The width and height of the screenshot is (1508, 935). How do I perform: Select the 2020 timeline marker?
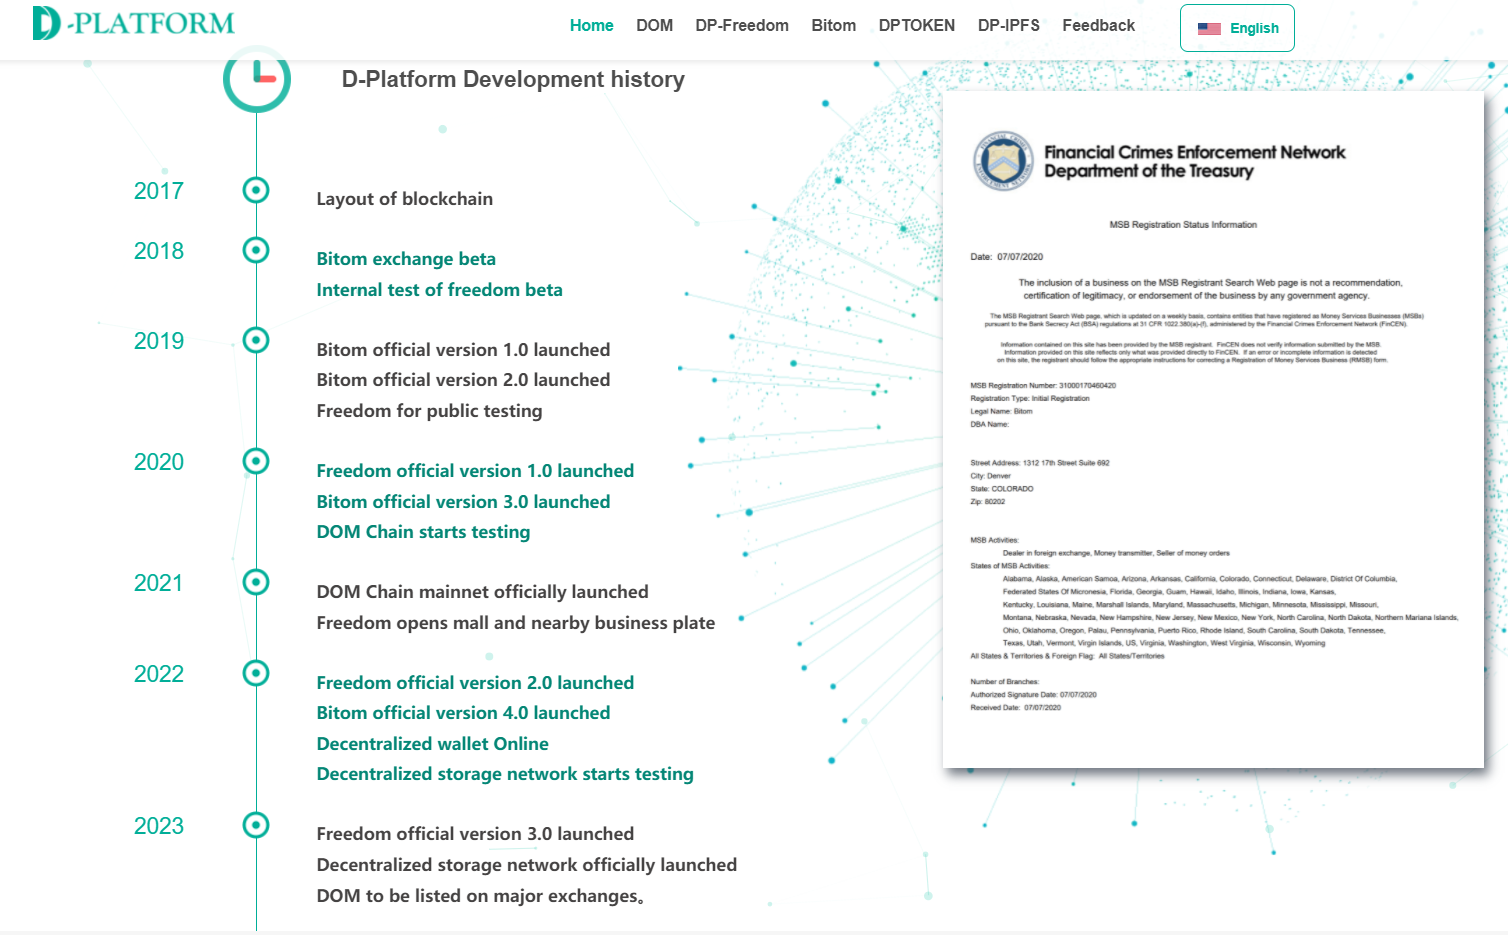[x=256, y=461]
